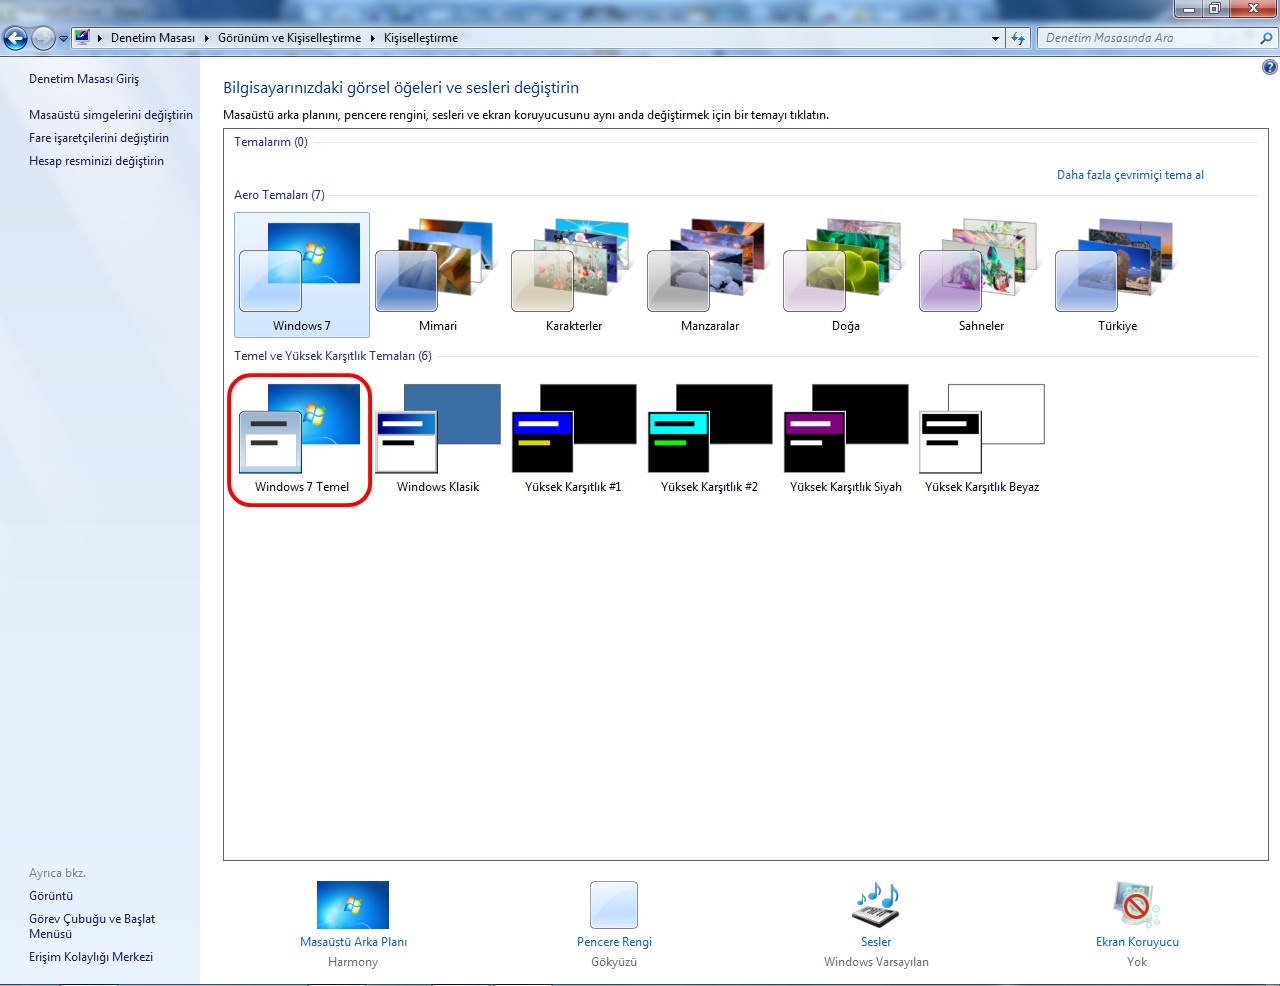1280x986 pixels.
Task: Apply the Mimari theme
Action: pos(437,275)
